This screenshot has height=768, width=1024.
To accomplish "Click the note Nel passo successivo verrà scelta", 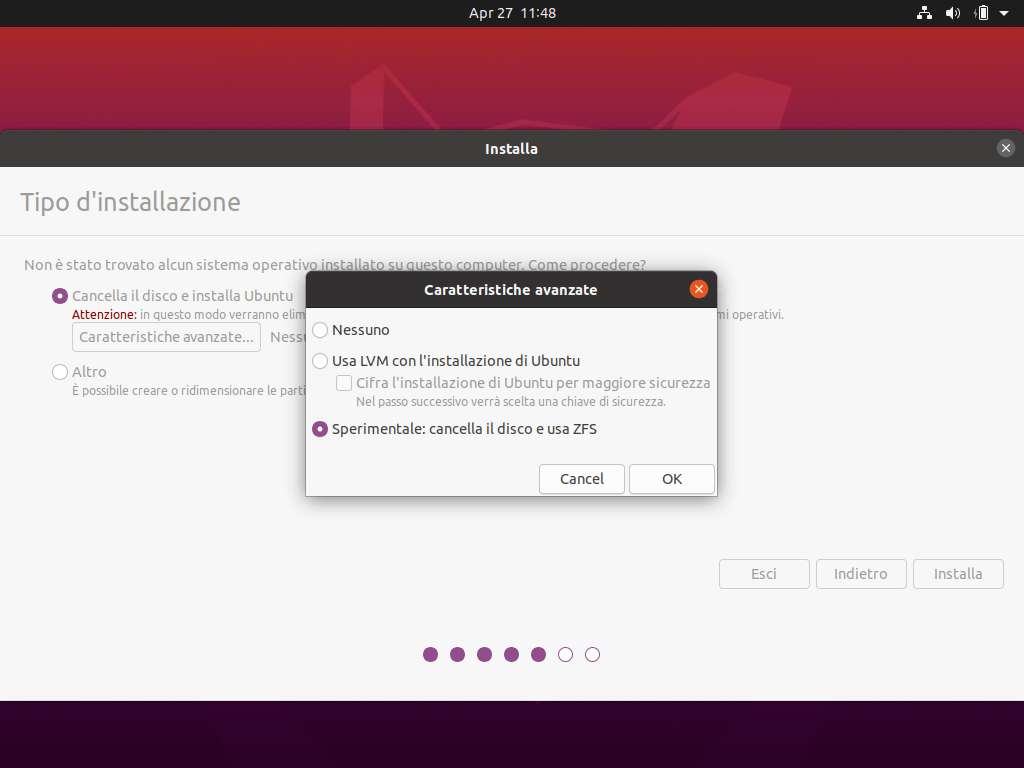I will click(511, 402).
